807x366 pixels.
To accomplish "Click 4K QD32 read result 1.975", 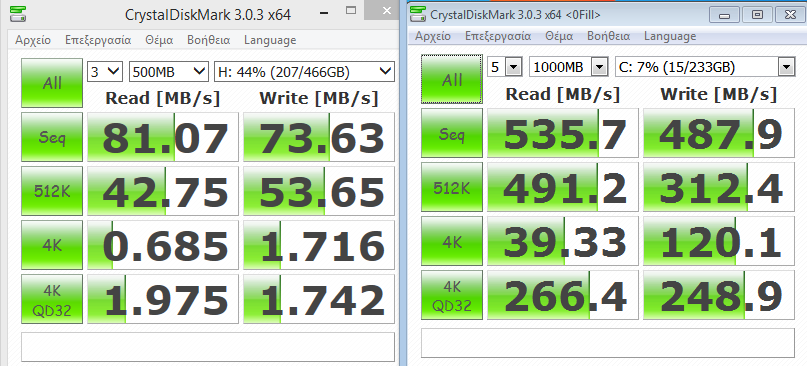I will click(163, 299).
